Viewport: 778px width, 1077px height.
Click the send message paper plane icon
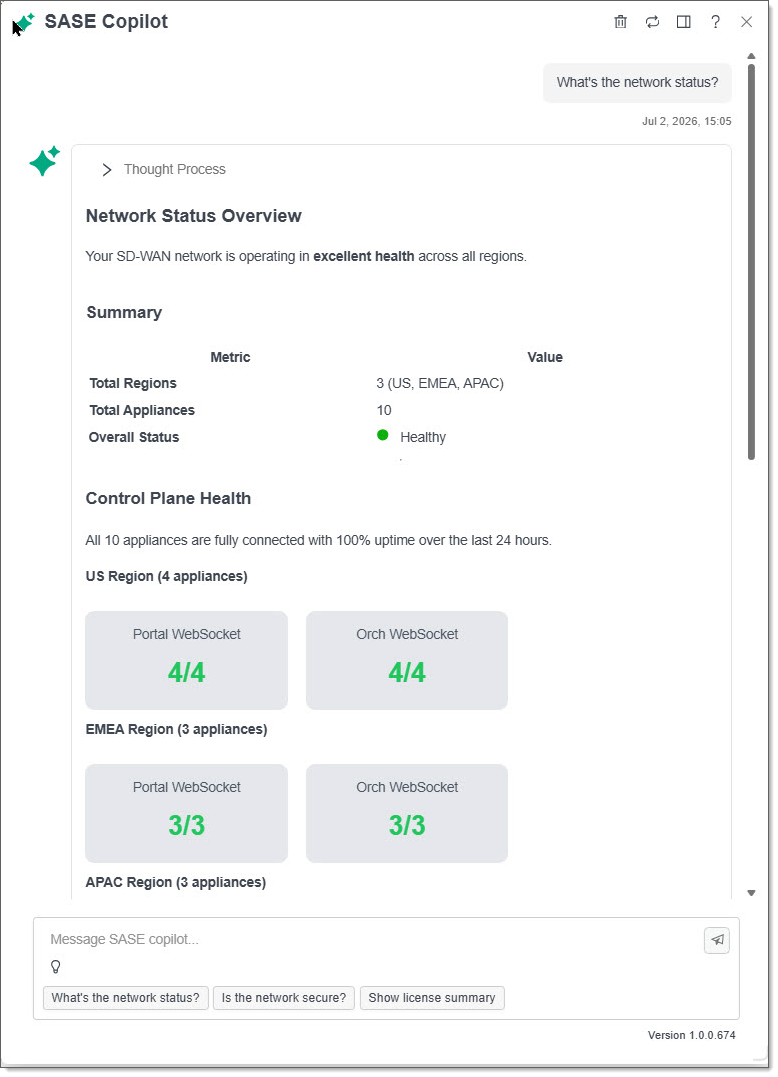717,940
